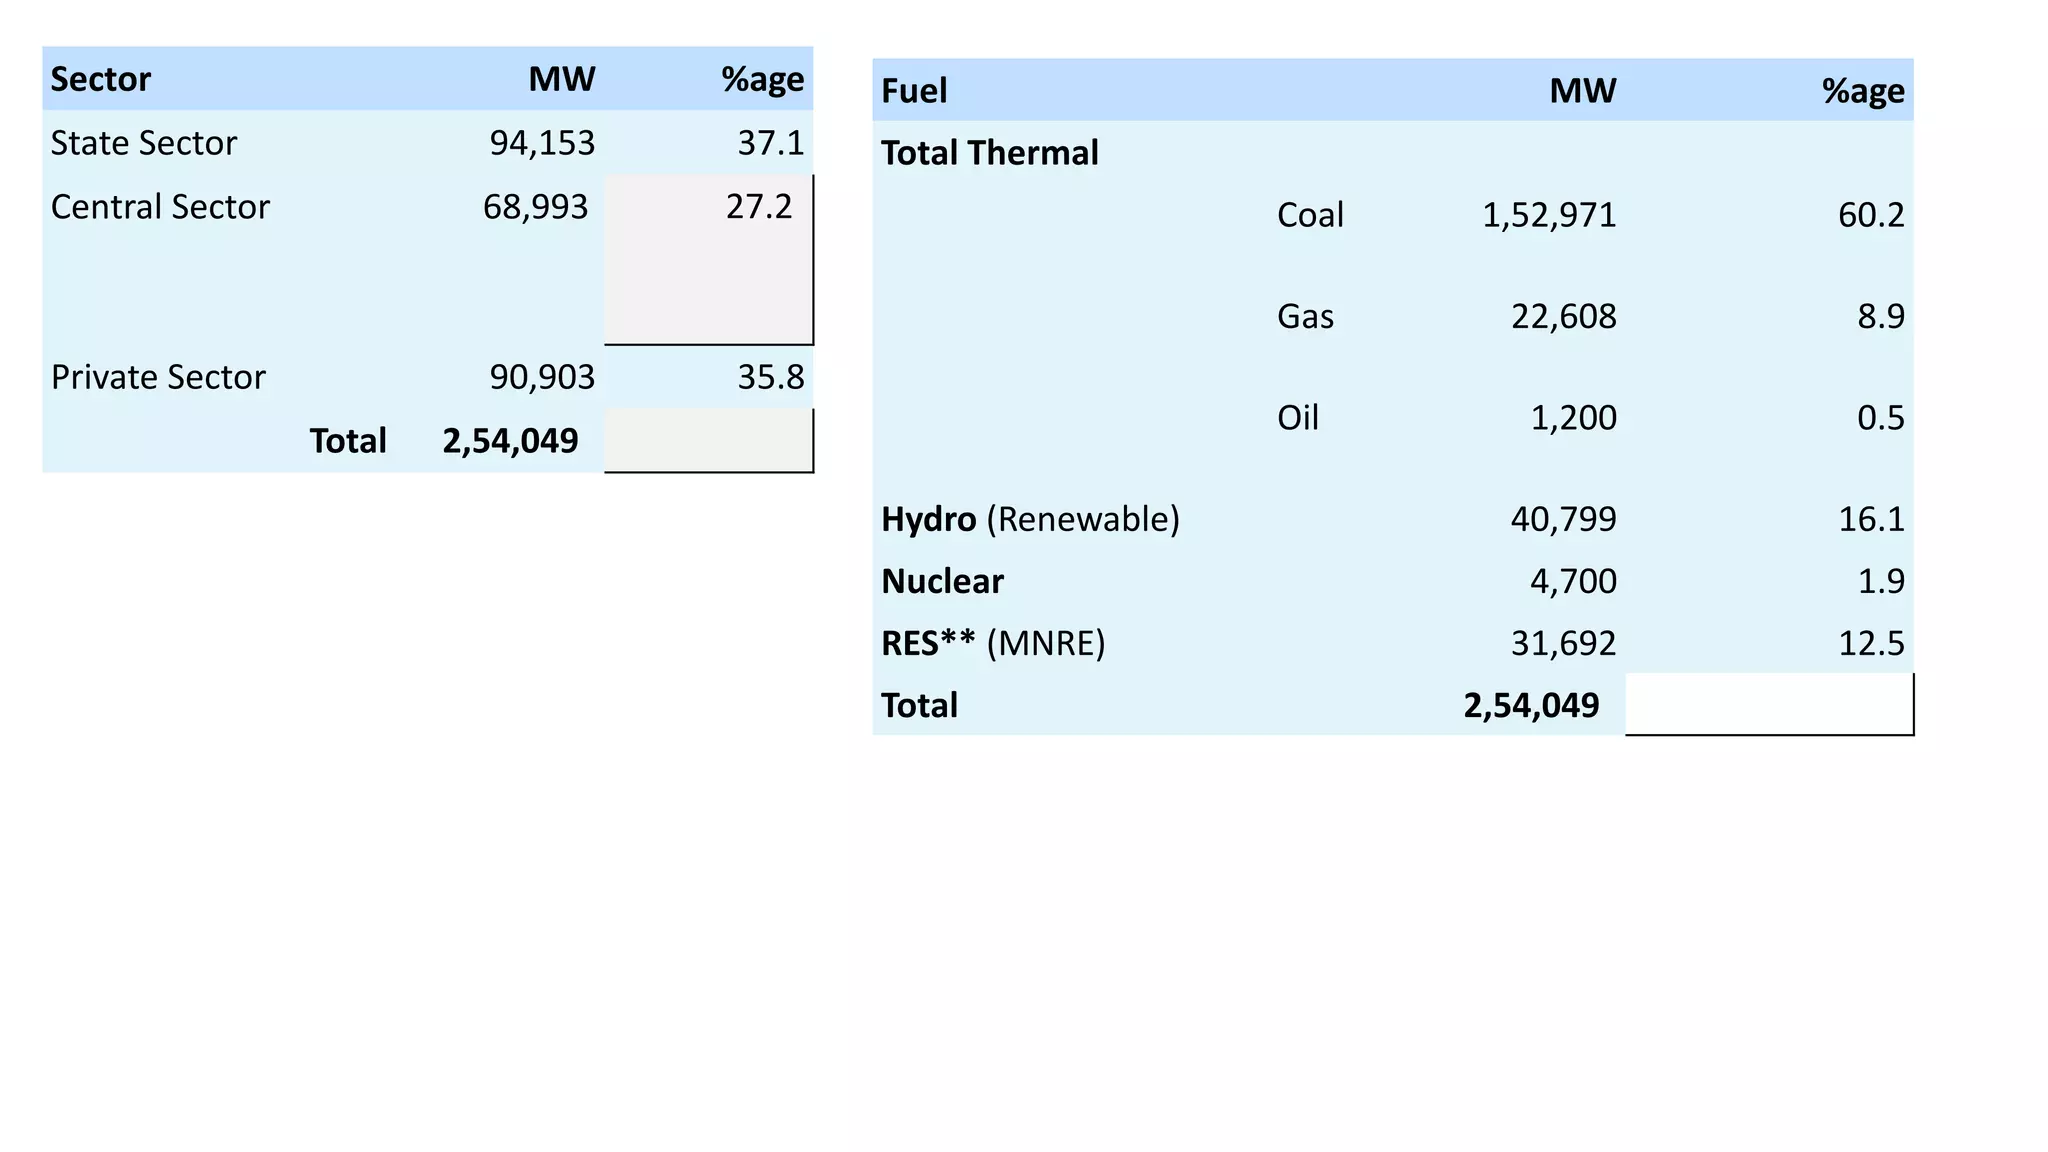Click the Fuel table %age header
The width and height of the screenshot is (2048, 1152).
[1862, 91]
